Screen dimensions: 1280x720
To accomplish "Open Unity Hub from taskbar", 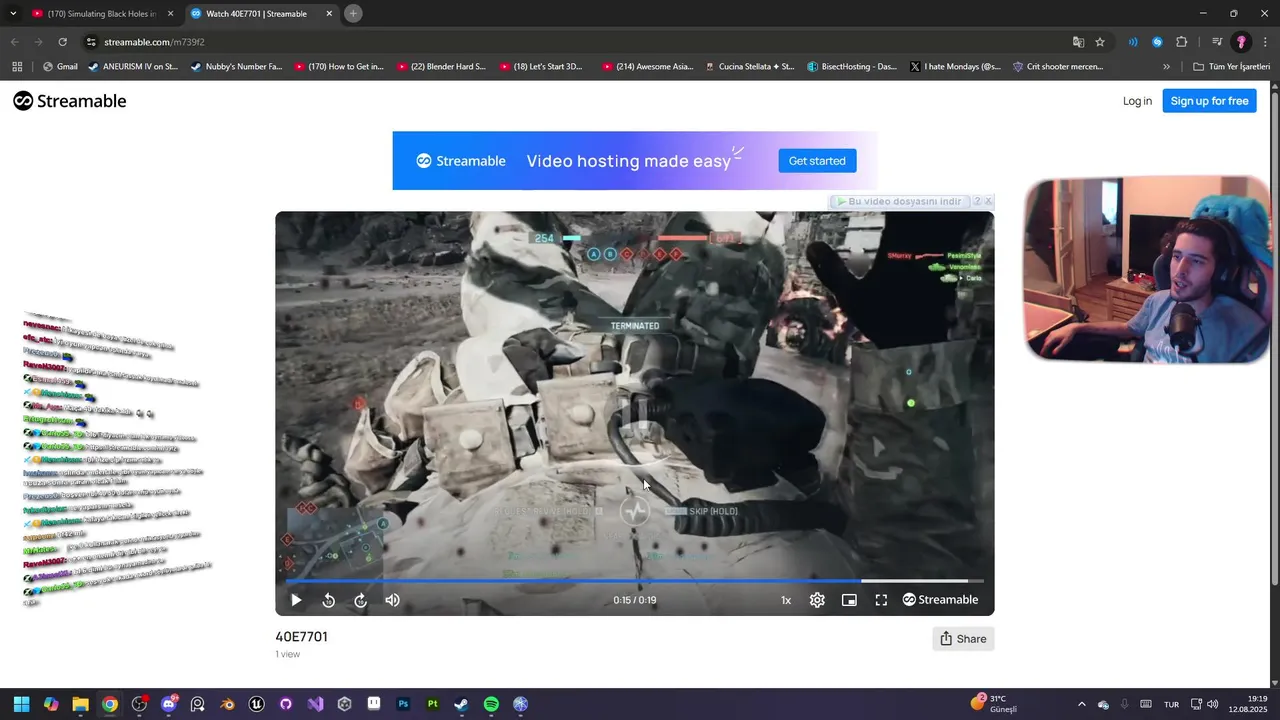I will coord(344,704).
